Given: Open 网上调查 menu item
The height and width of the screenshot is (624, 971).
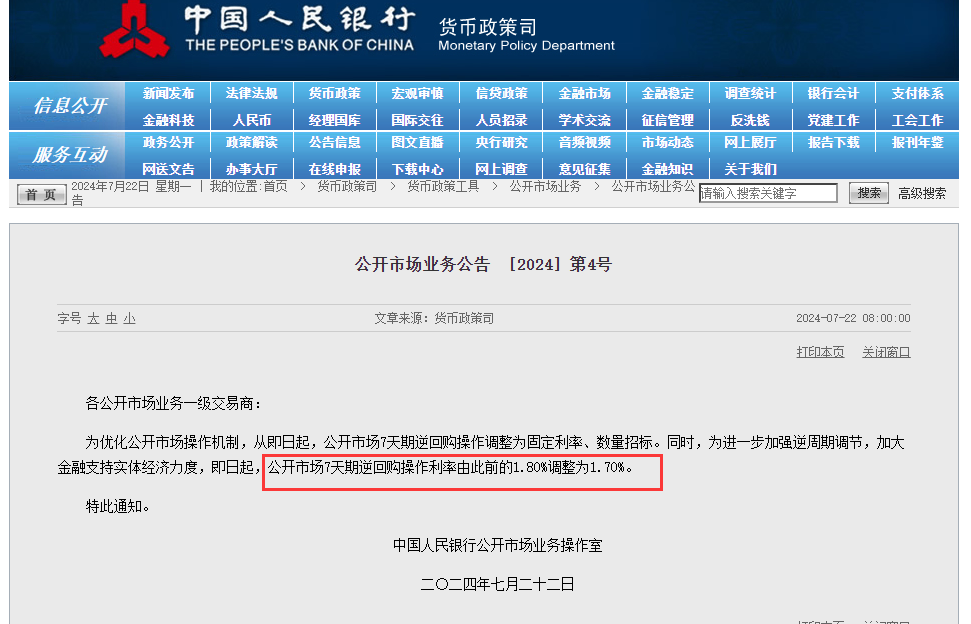Looking at the screenshot, I should pos(502,169).
